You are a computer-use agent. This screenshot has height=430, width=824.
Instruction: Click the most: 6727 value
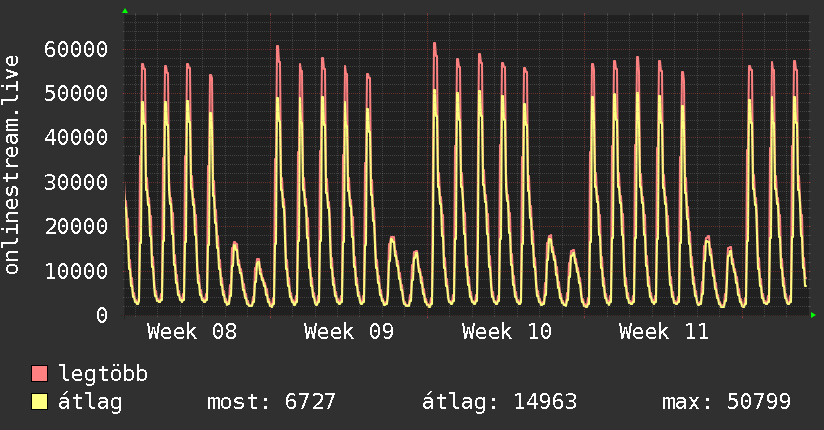coord(271,402)
